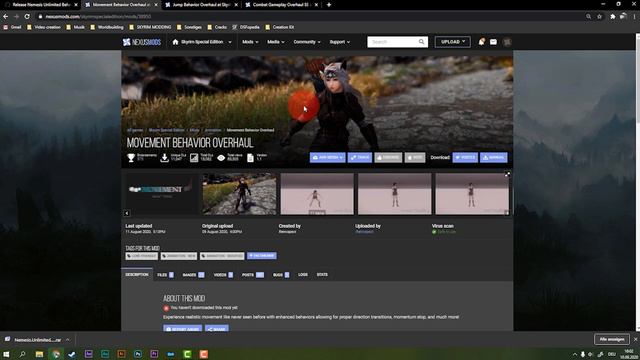The height and width of the screenshot is (360, 640).
Task: Switch to the Logs tab
Action: point(303,275)
